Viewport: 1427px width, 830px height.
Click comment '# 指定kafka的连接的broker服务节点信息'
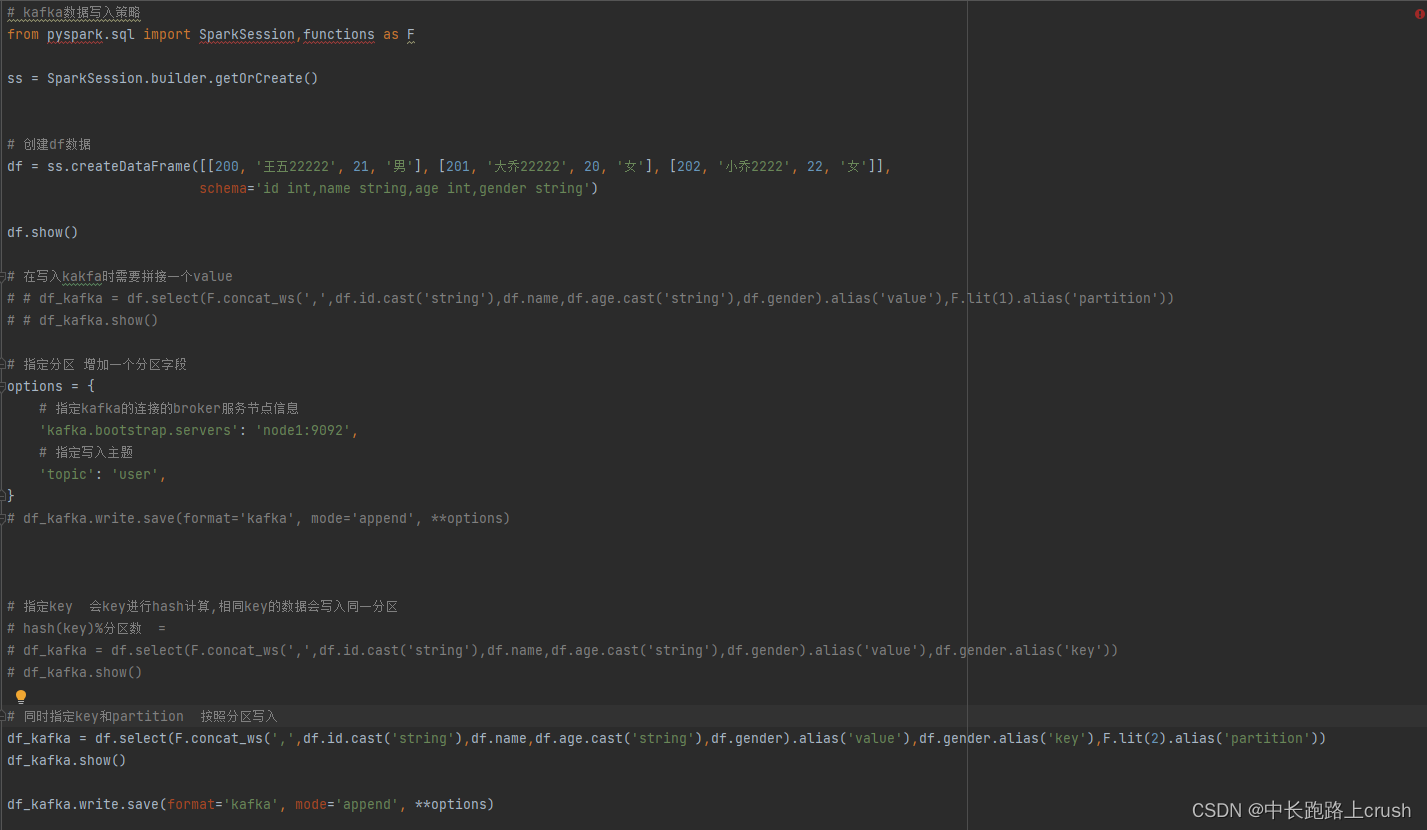[x=169, y=408]
